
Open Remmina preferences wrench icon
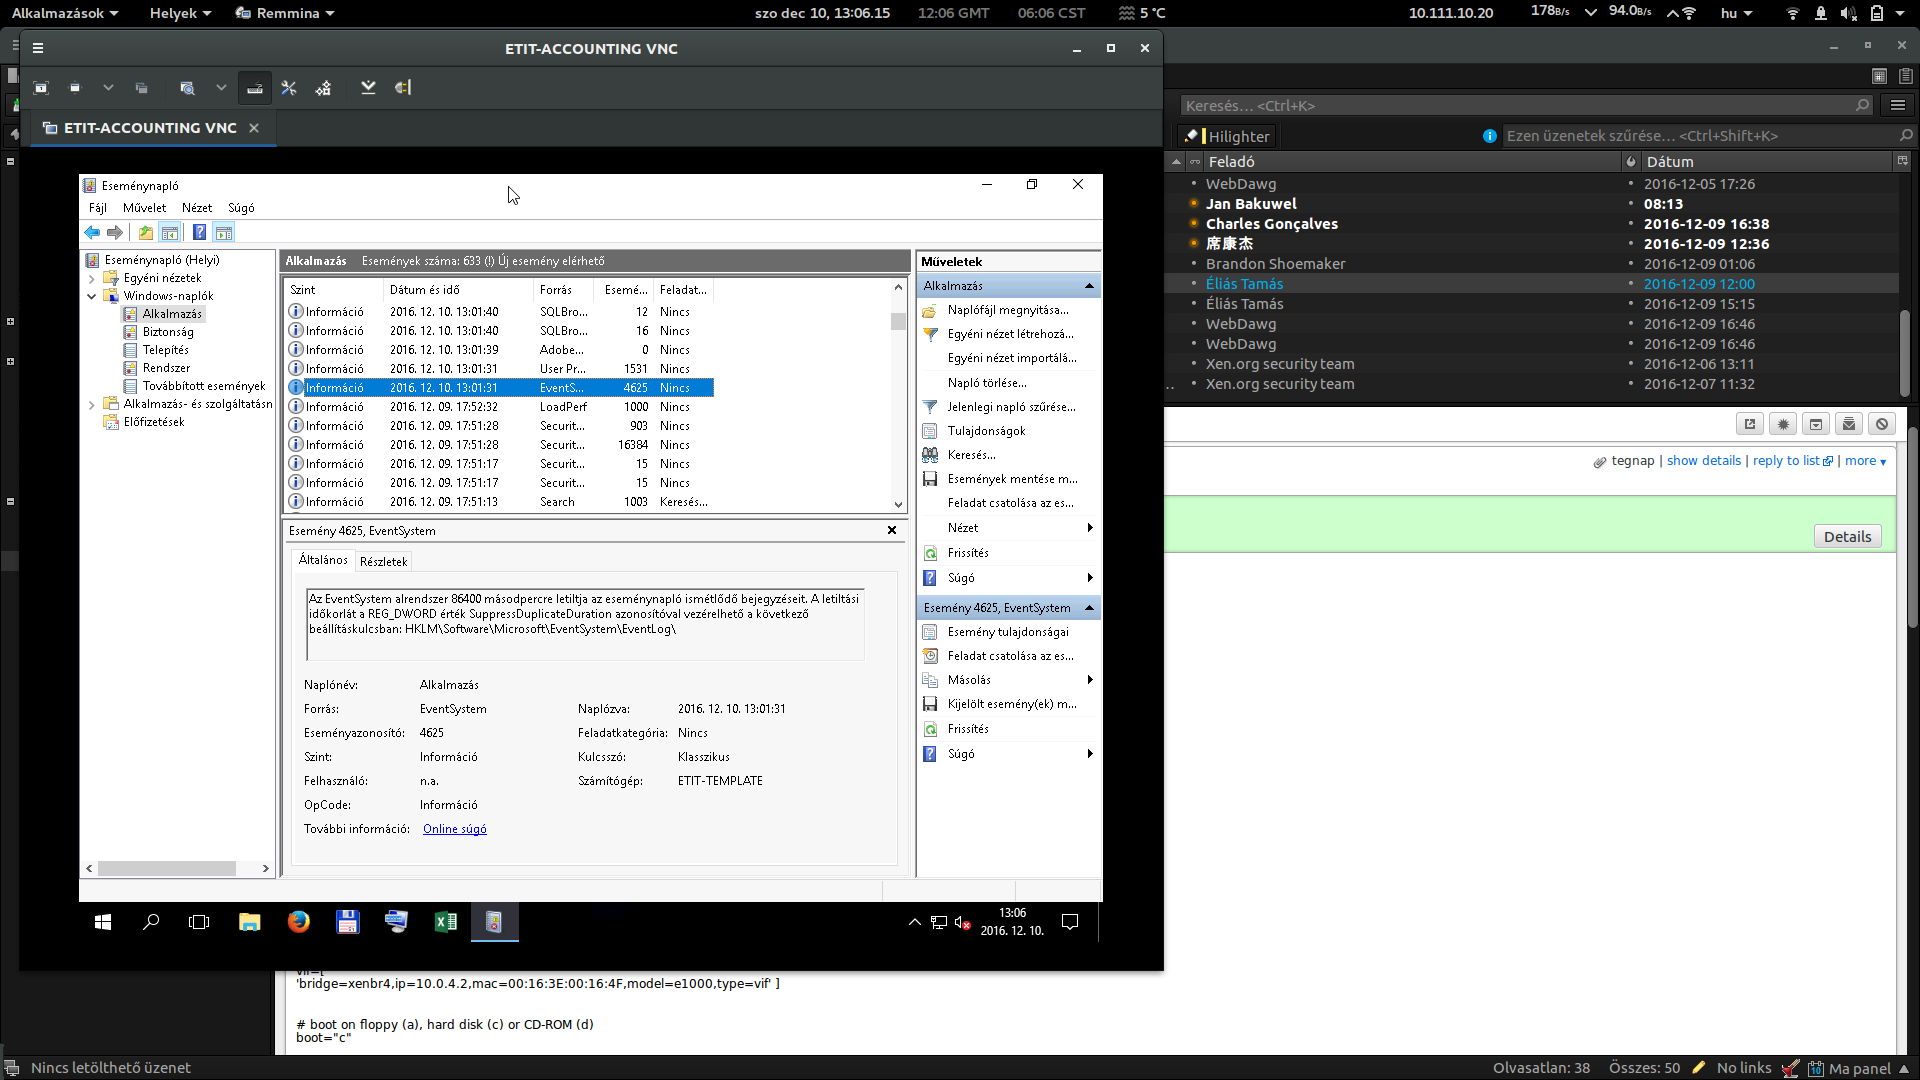click(289, 88)
